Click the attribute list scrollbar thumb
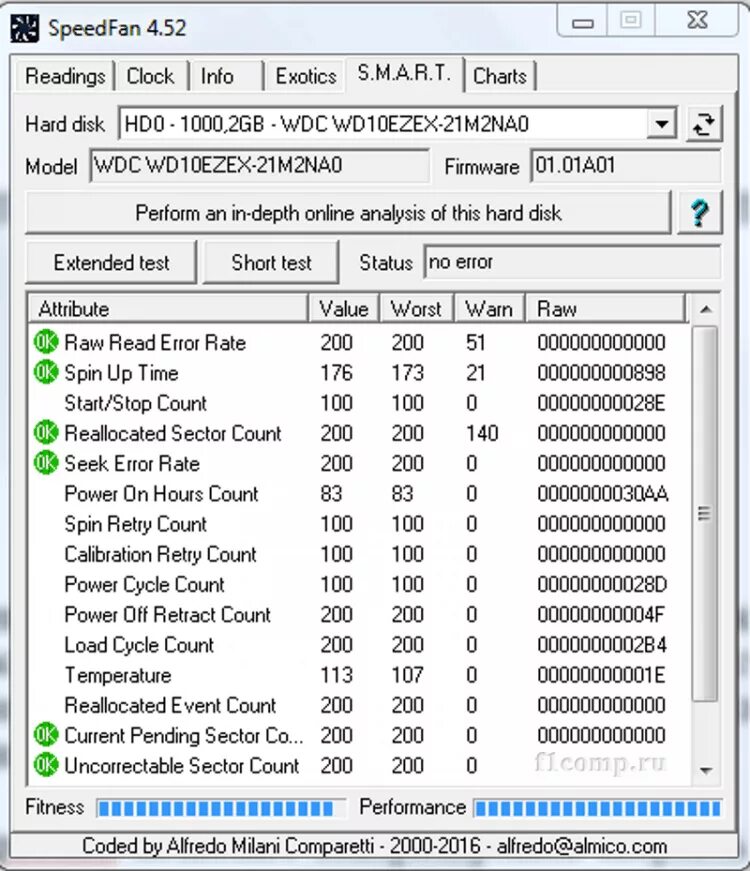The width and height of the screenshot is (750, 871). pos(705,514)
